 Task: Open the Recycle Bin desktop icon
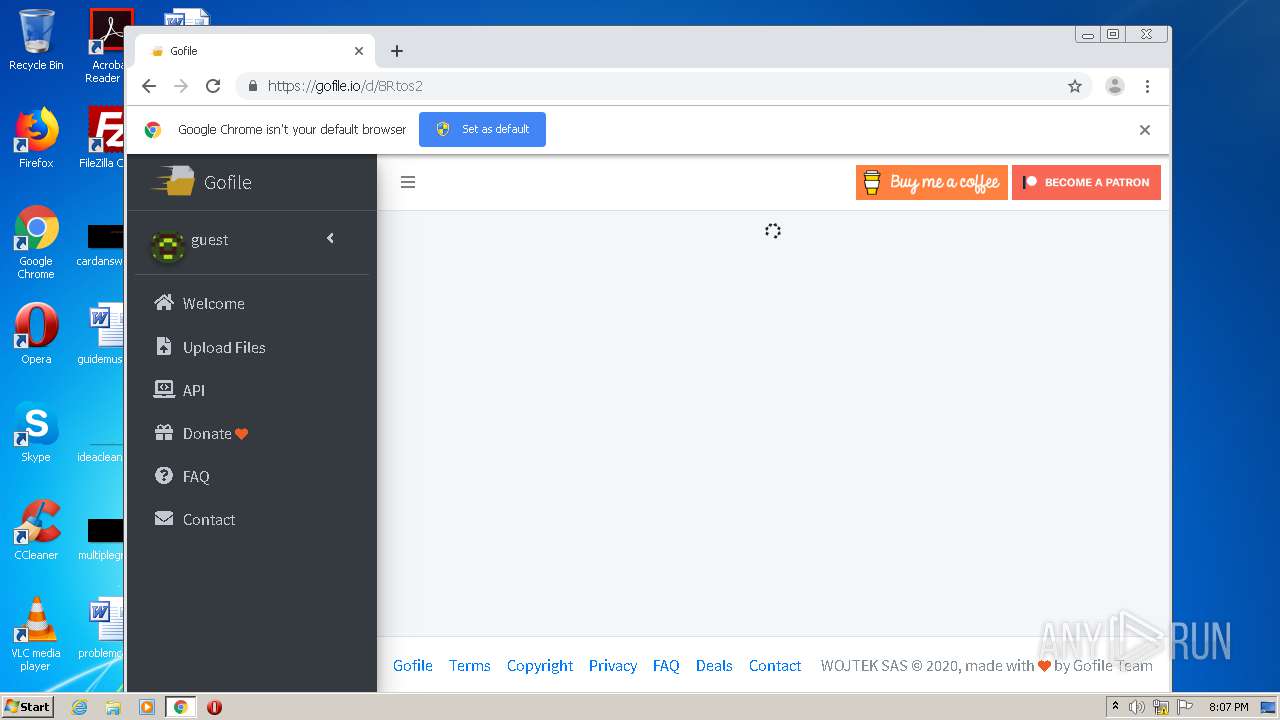(36, 40)
